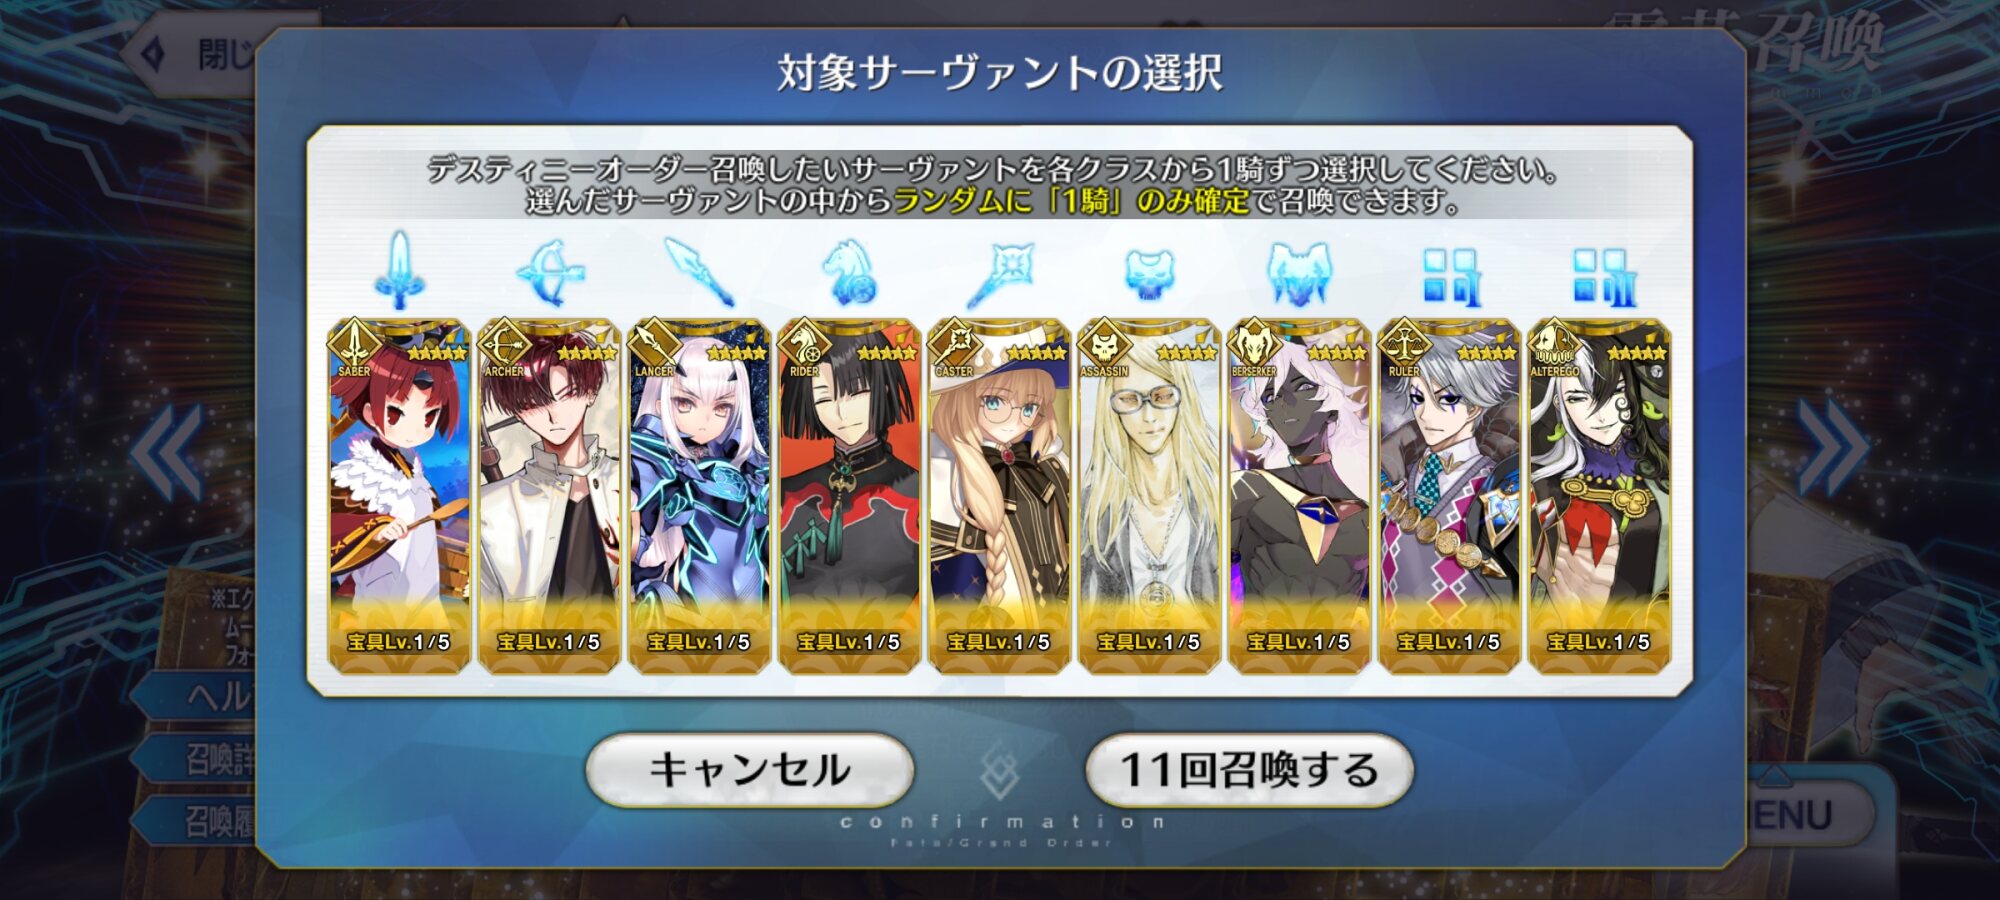Image resolution: width=2000 pixels, height=900 pixels.
Task: Select the Caster class staff icon
Action: click(x=999, y=273)
